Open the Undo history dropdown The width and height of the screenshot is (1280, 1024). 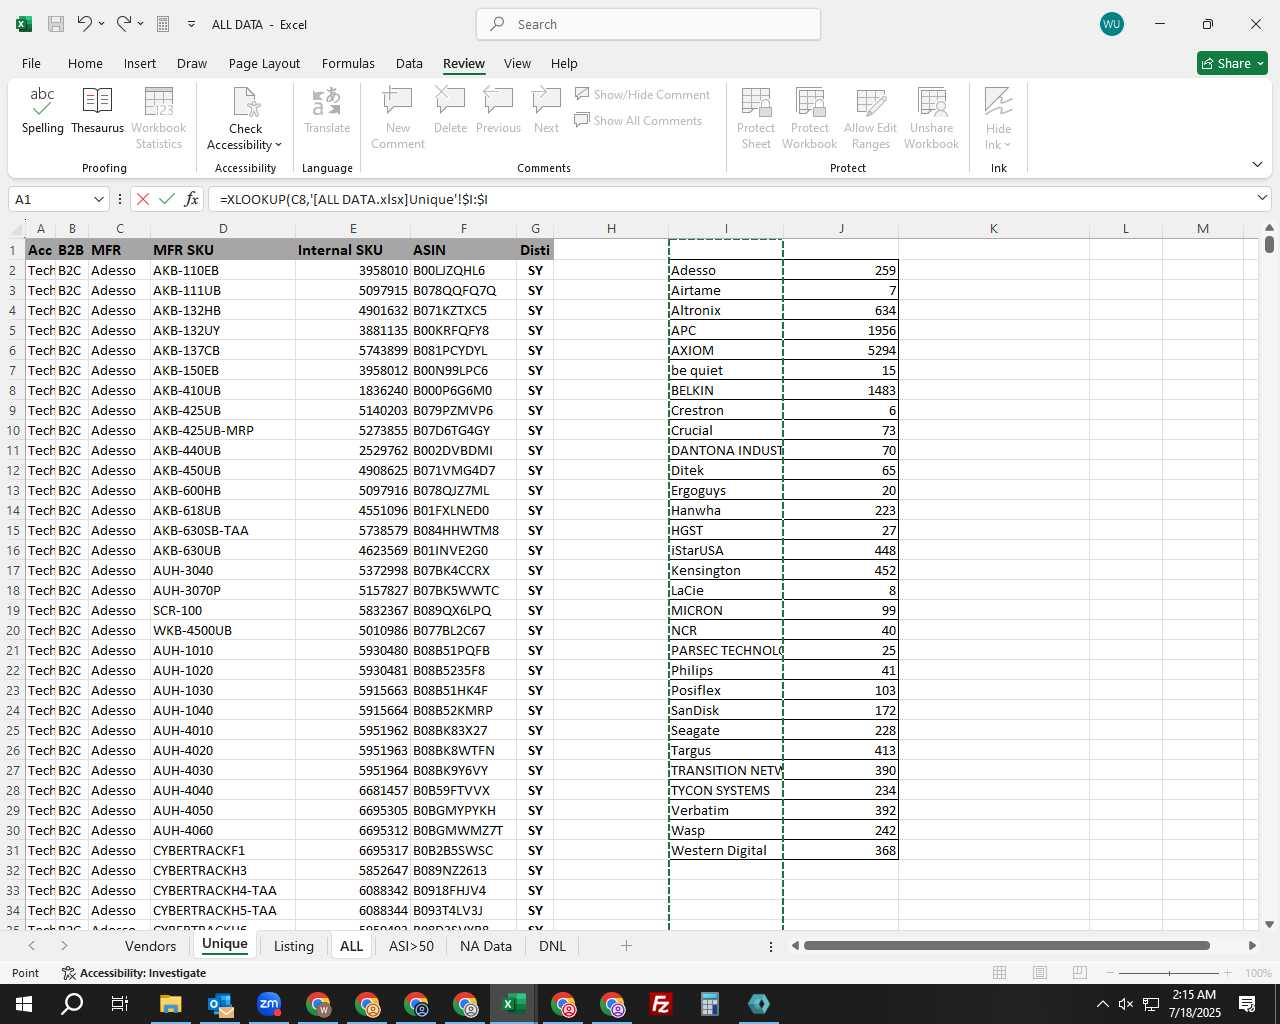coord(101,24)
